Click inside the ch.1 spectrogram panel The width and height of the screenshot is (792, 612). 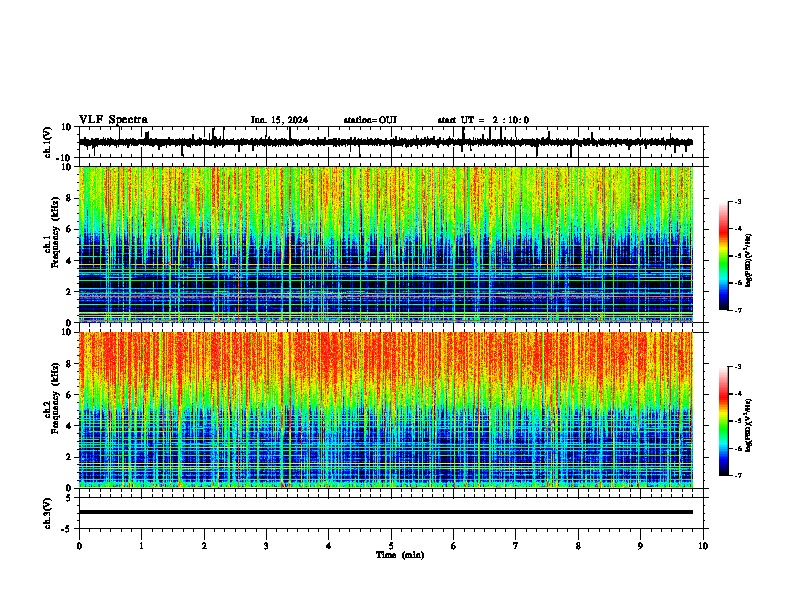386,244
